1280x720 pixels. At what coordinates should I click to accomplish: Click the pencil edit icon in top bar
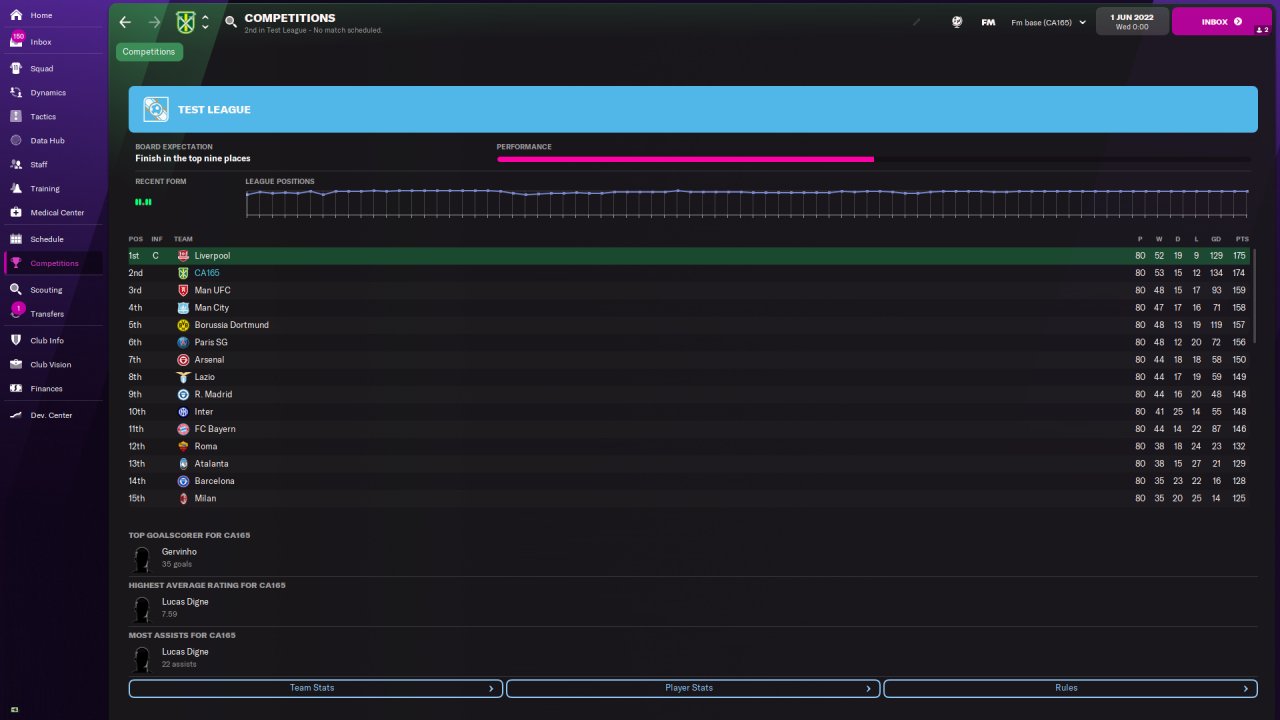[x=916, y=22]
